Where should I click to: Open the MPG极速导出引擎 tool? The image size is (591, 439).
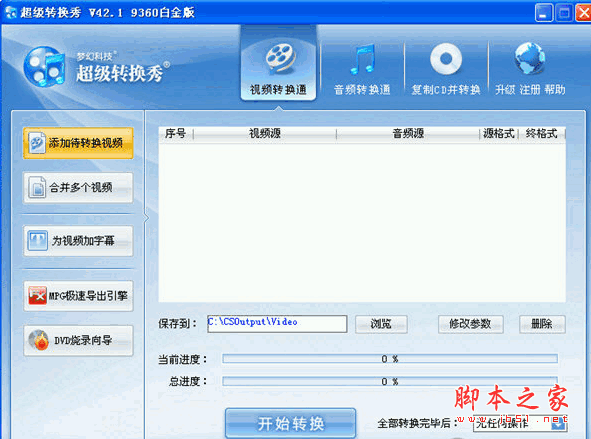78,296
